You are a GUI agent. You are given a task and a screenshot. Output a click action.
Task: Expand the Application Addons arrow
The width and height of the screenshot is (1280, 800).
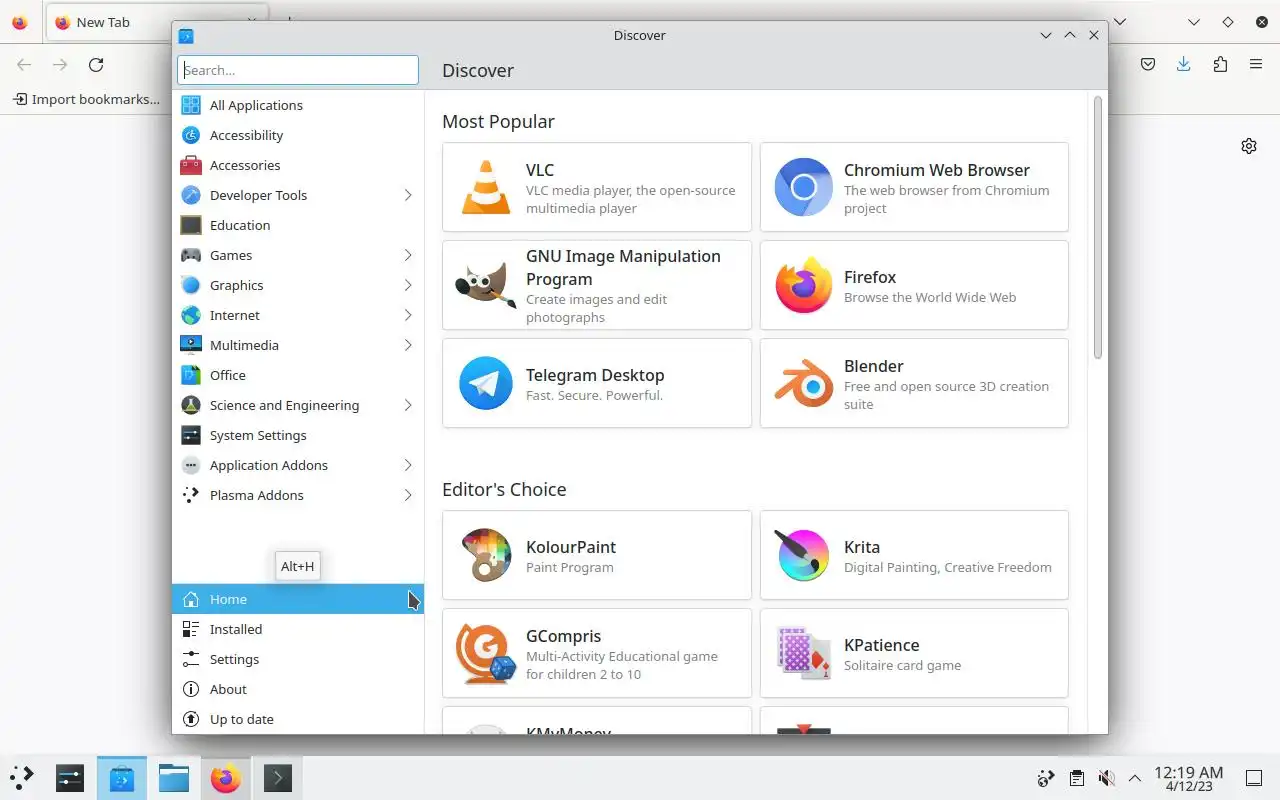coord(408,465)
